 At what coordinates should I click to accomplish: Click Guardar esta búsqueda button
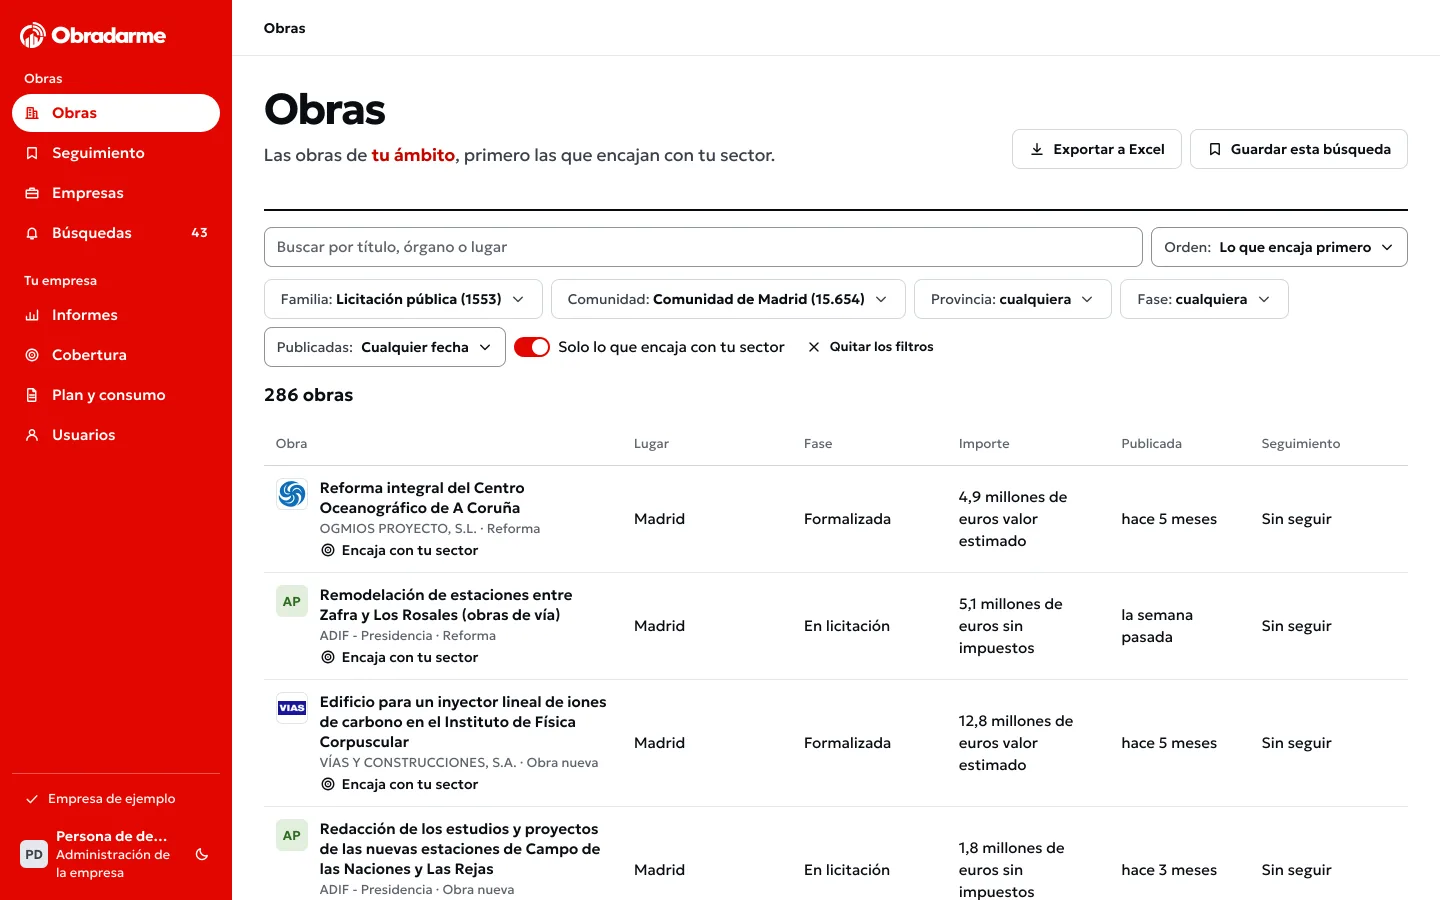click(1299, 149)
